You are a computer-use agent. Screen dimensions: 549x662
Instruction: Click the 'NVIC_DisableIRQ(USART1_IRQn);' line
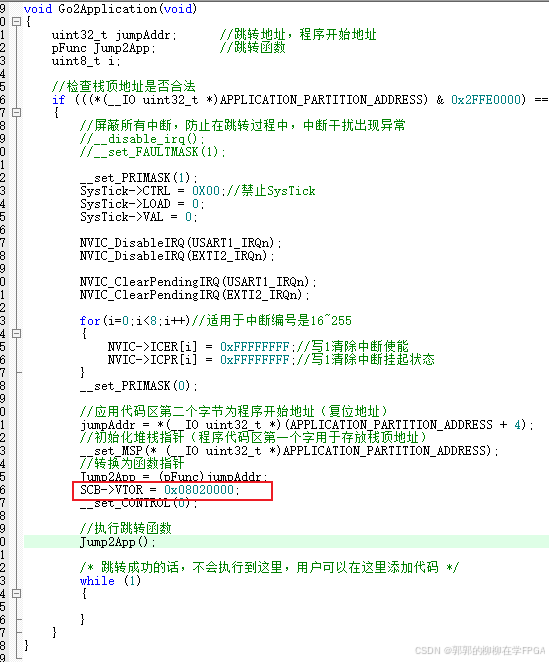click(181, 243)
